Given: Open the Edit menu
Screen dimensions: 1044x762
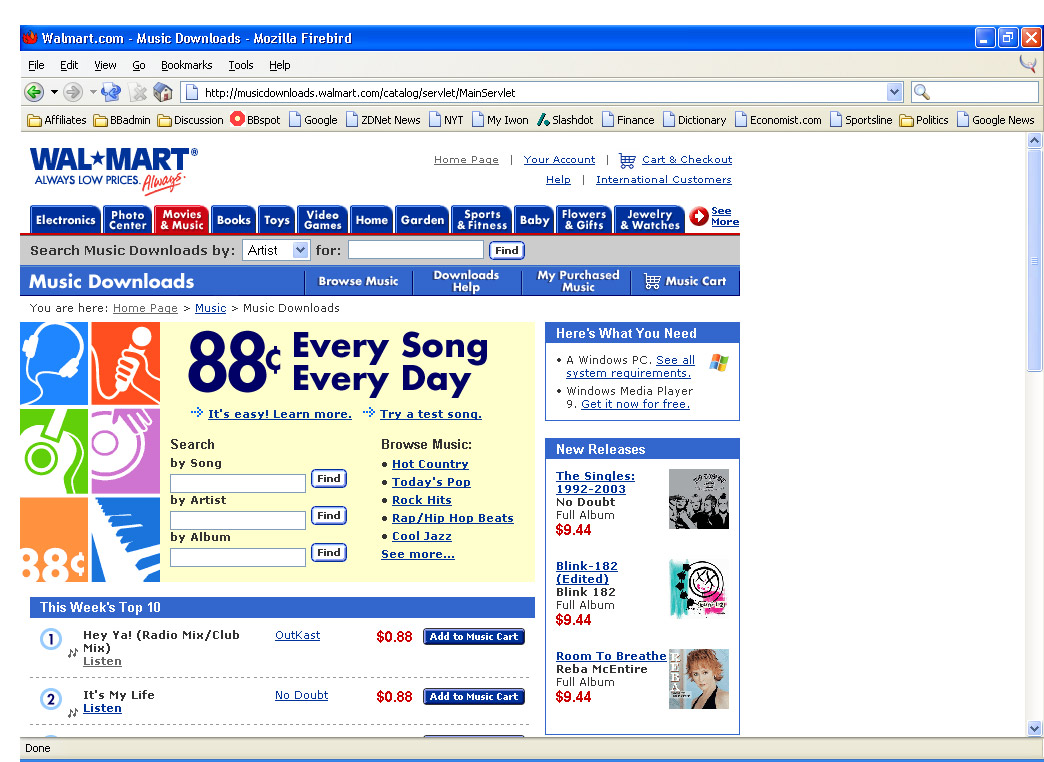Looking at the screenshot, I should pyautogui.click(x=69, y=65).
